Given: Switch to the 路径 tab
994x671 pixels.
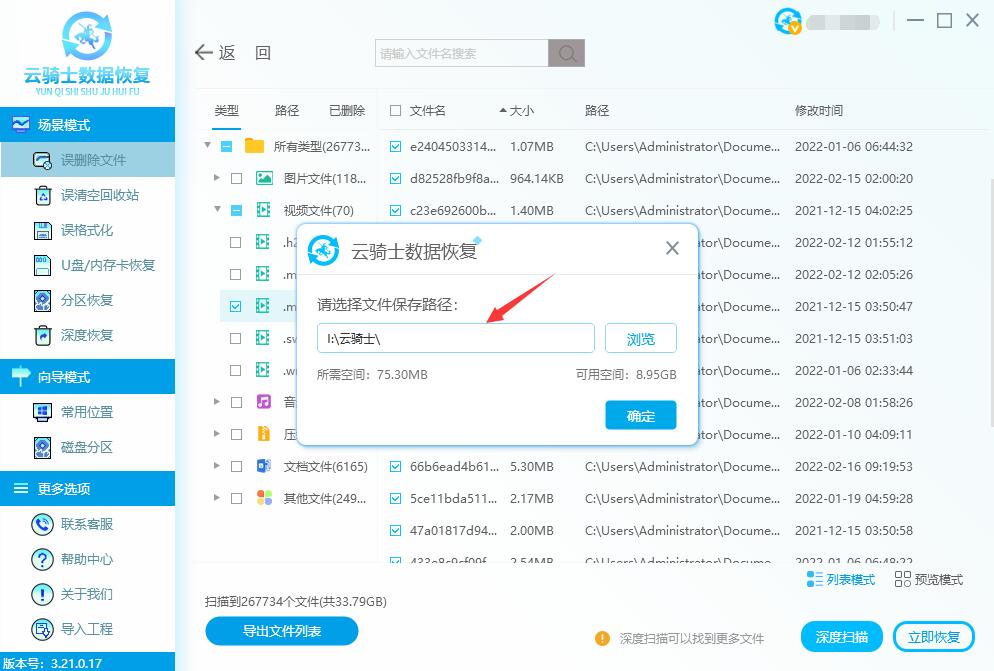Looking at the screenshot, I should pos(287,110).
